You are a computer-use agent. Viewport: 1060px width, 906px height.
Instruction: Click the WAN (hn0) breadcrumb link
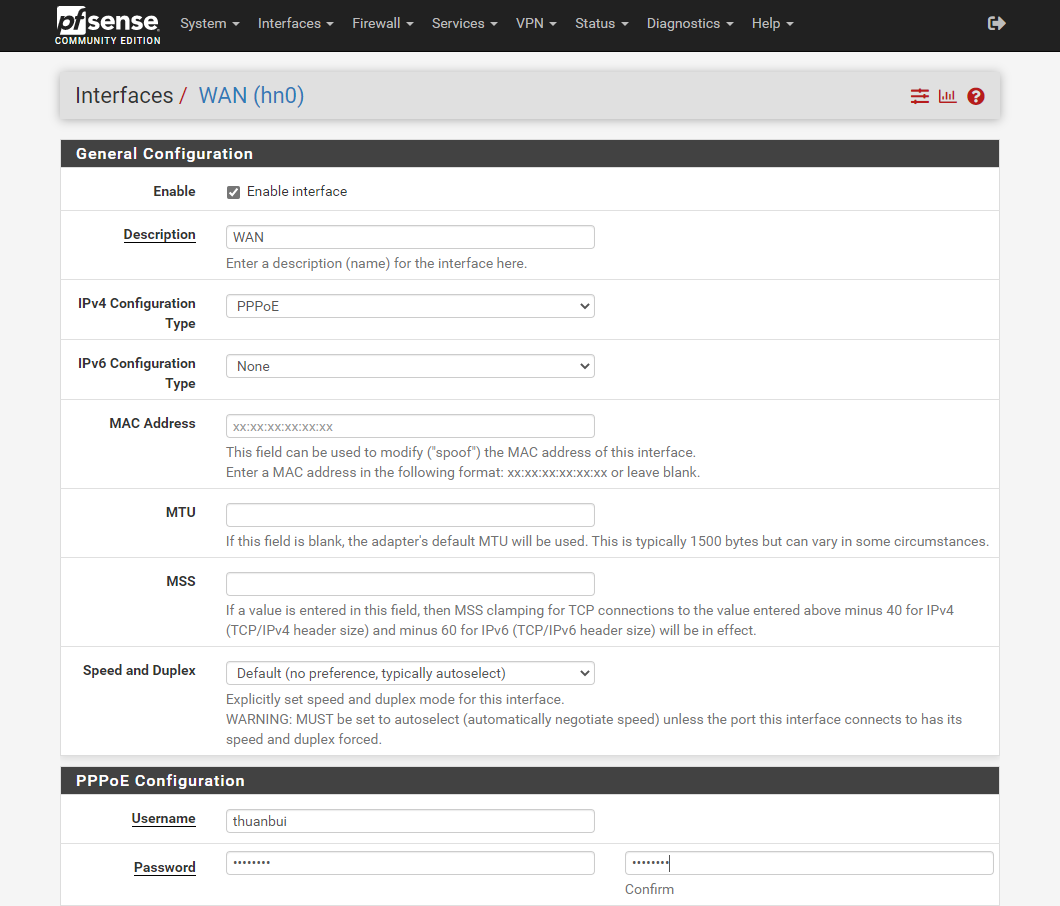(x=251, y=96)
